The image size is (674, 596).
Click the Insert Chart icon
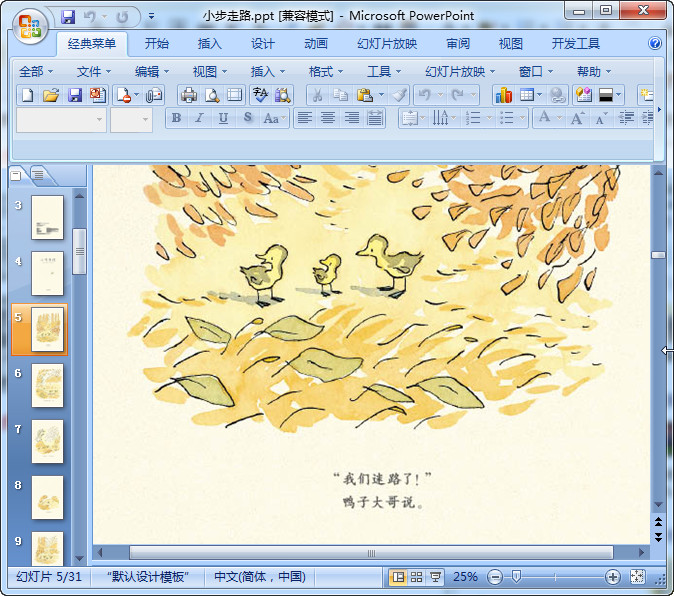click(504, 95)
